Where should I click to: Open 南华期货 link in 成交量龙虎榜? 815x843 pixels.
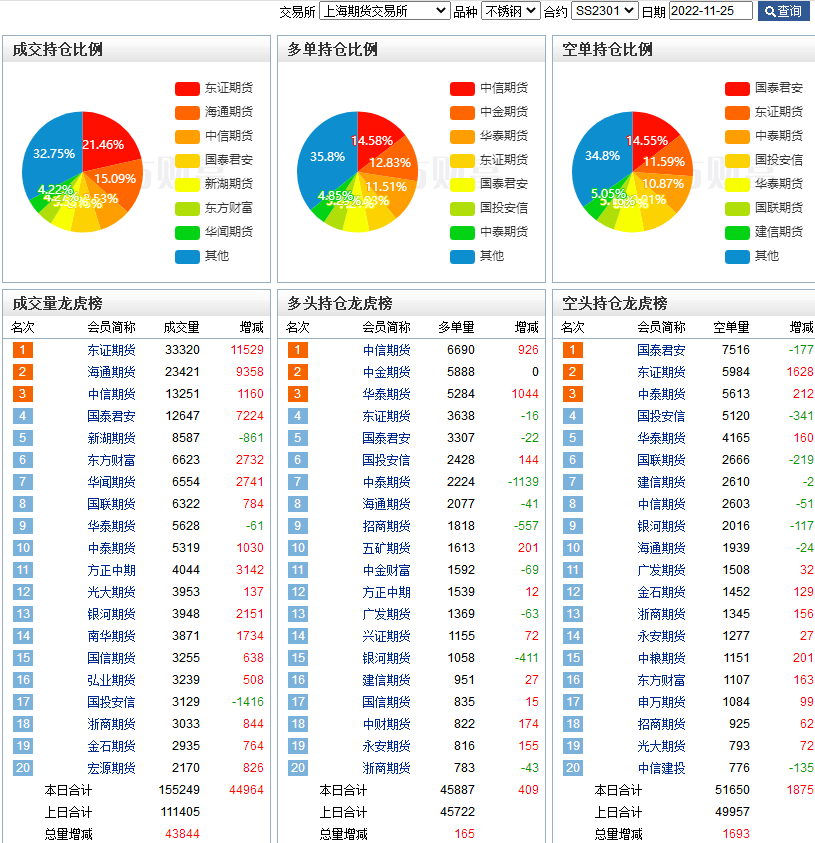click(111, 636)
